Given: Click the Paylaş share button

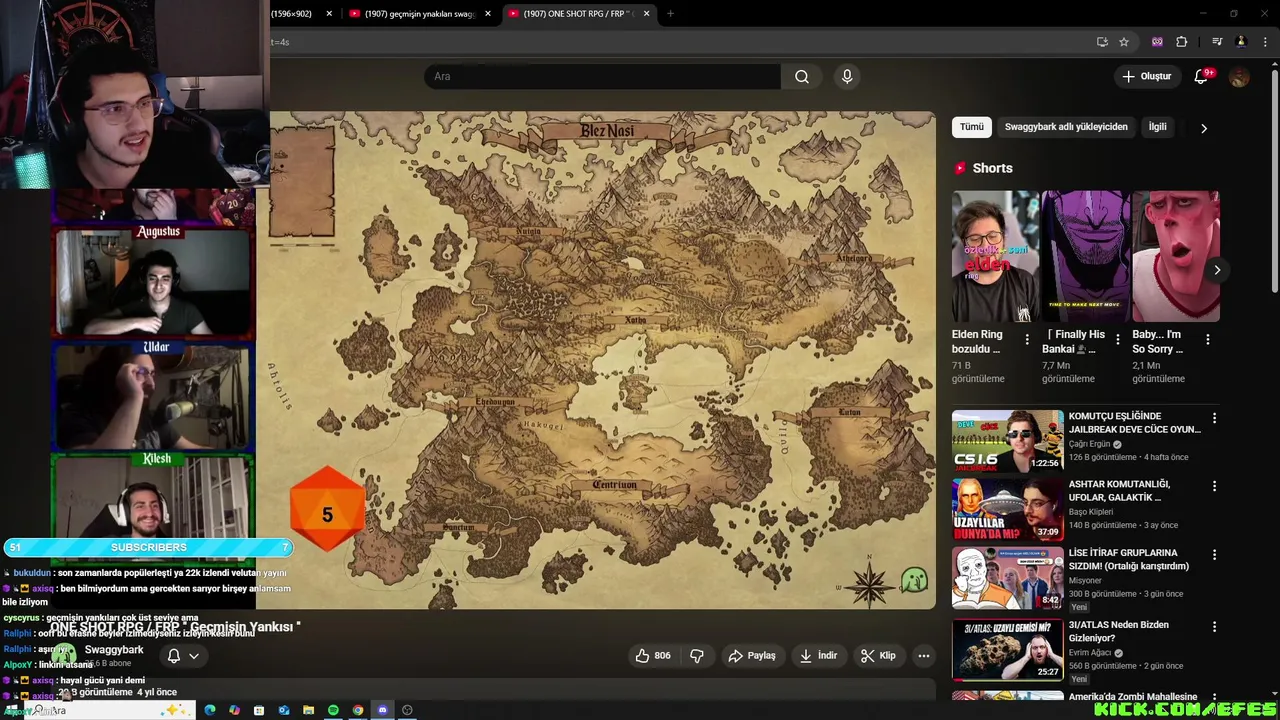Looking at the screenshot, I should point(752,656).
